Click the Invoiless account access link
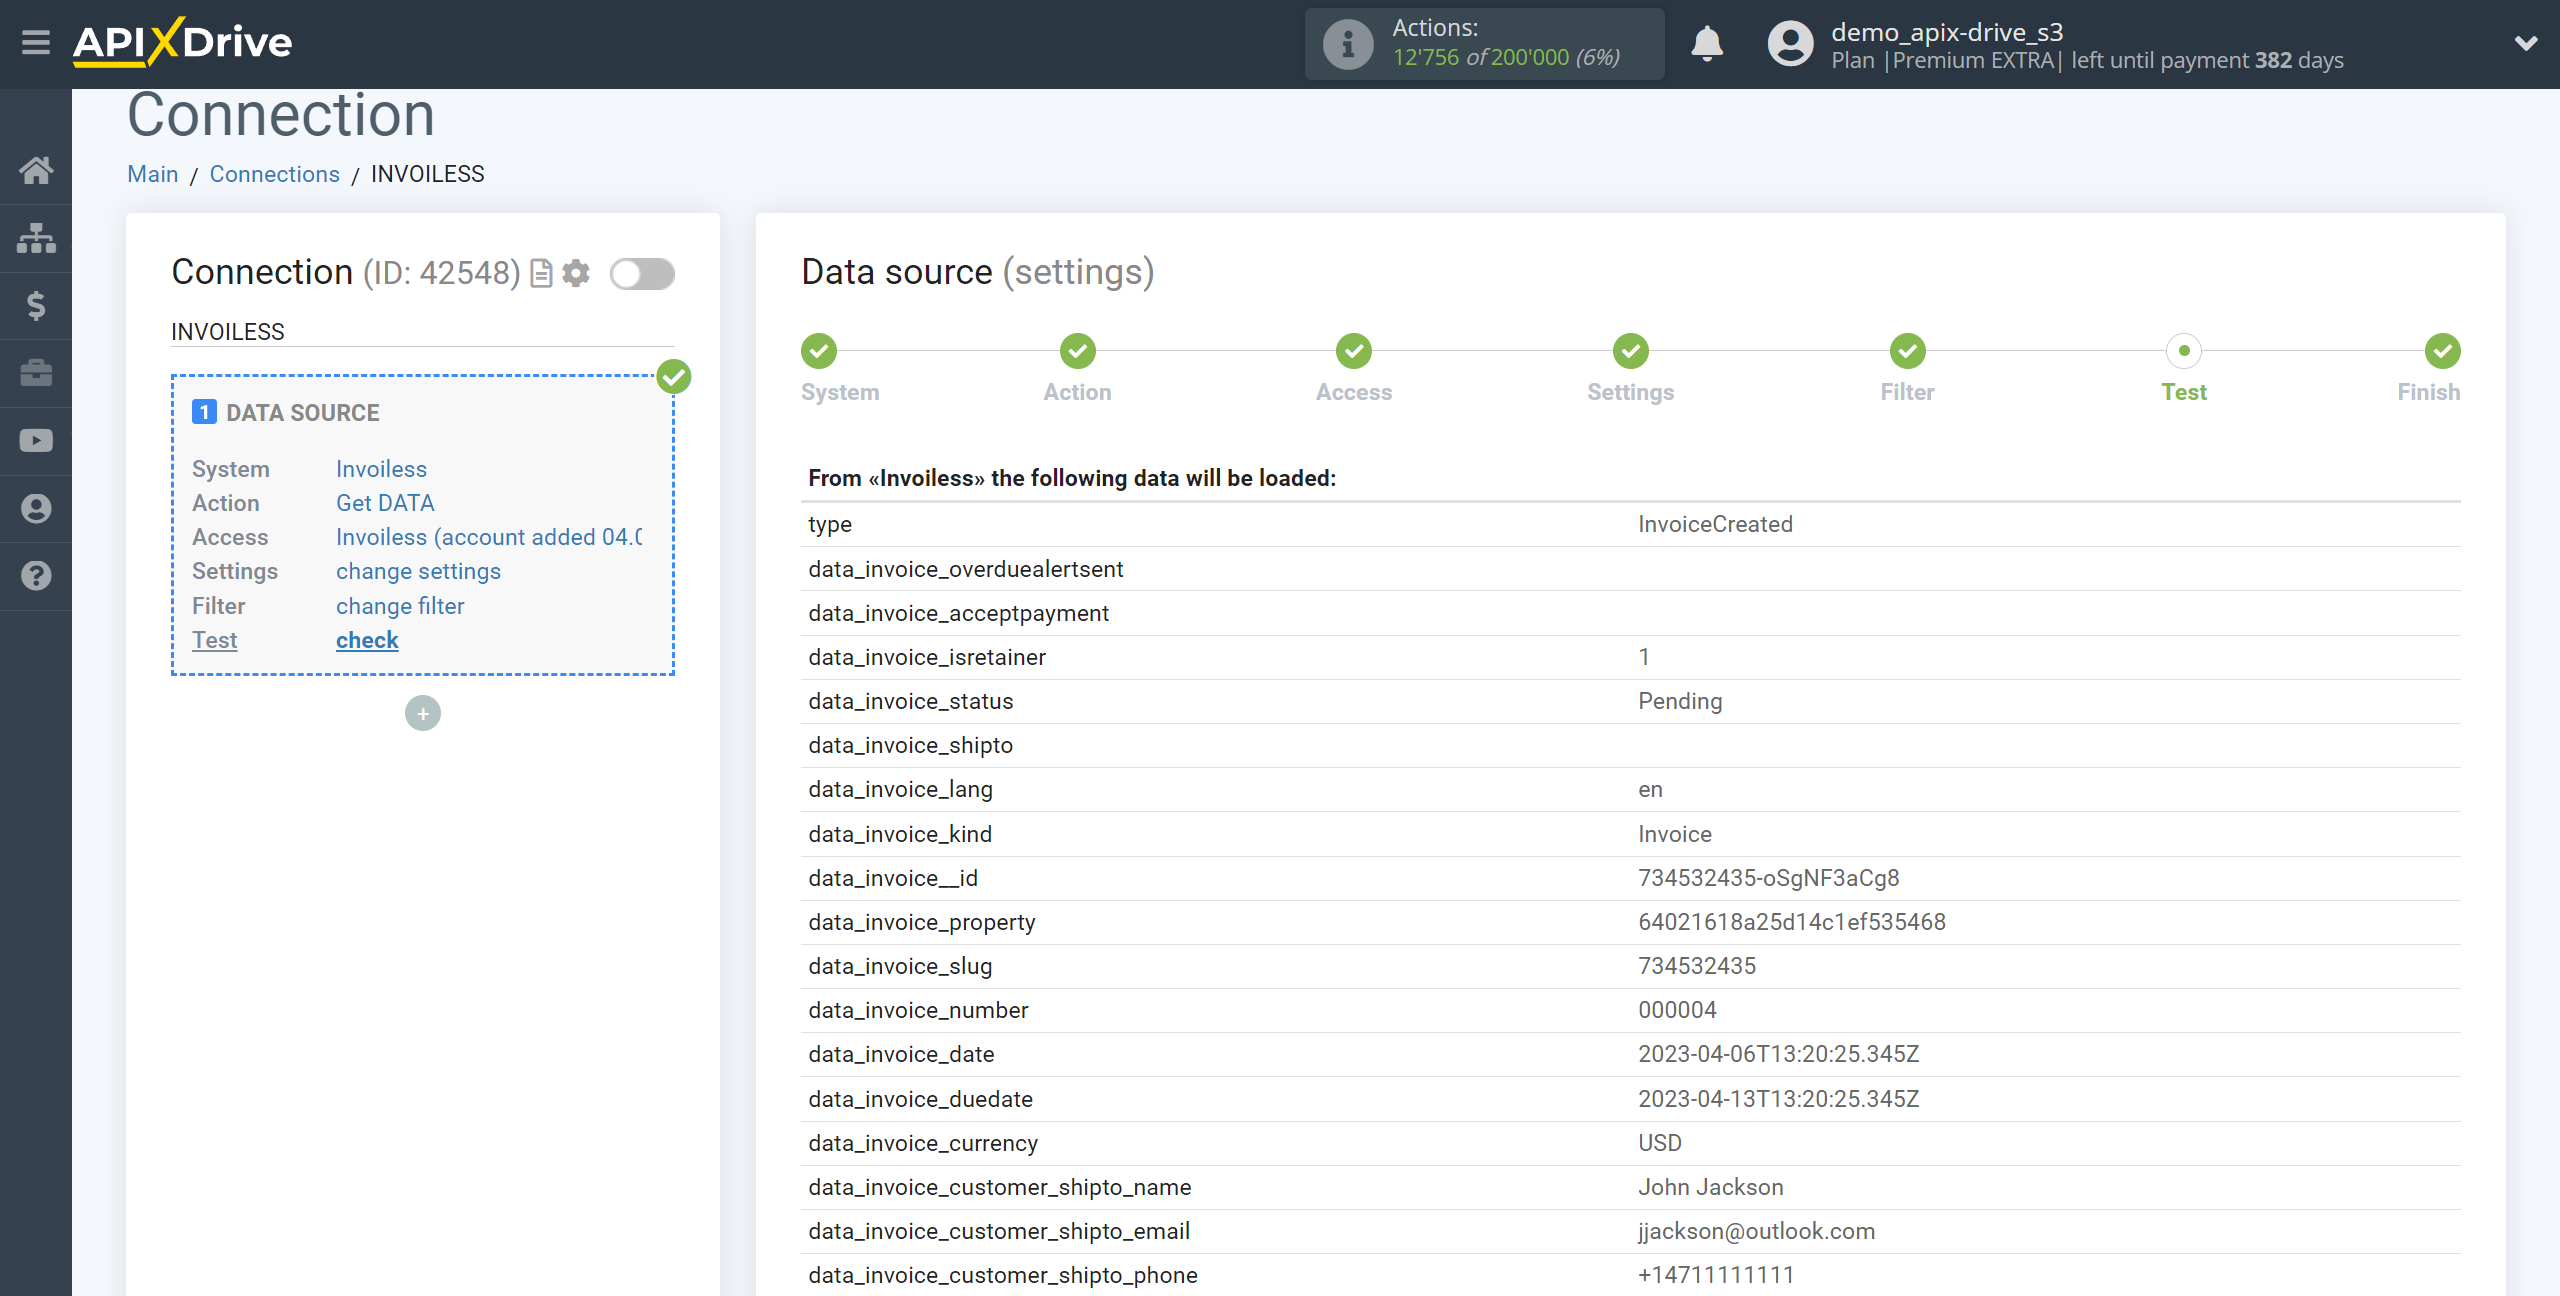This screenshot has height=1296, width=2560. point(489,537)
